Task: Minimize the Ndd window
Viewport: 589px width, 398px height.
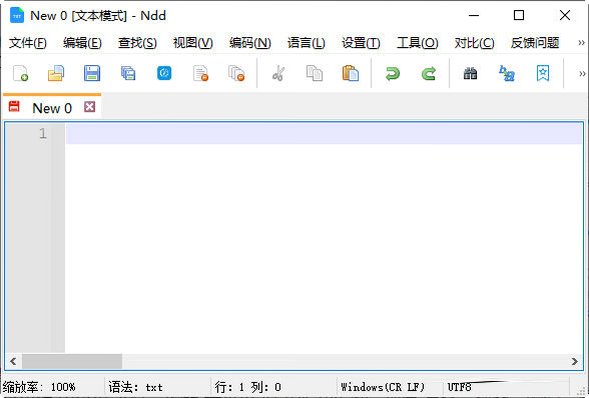Action: [x=474, y=15]
